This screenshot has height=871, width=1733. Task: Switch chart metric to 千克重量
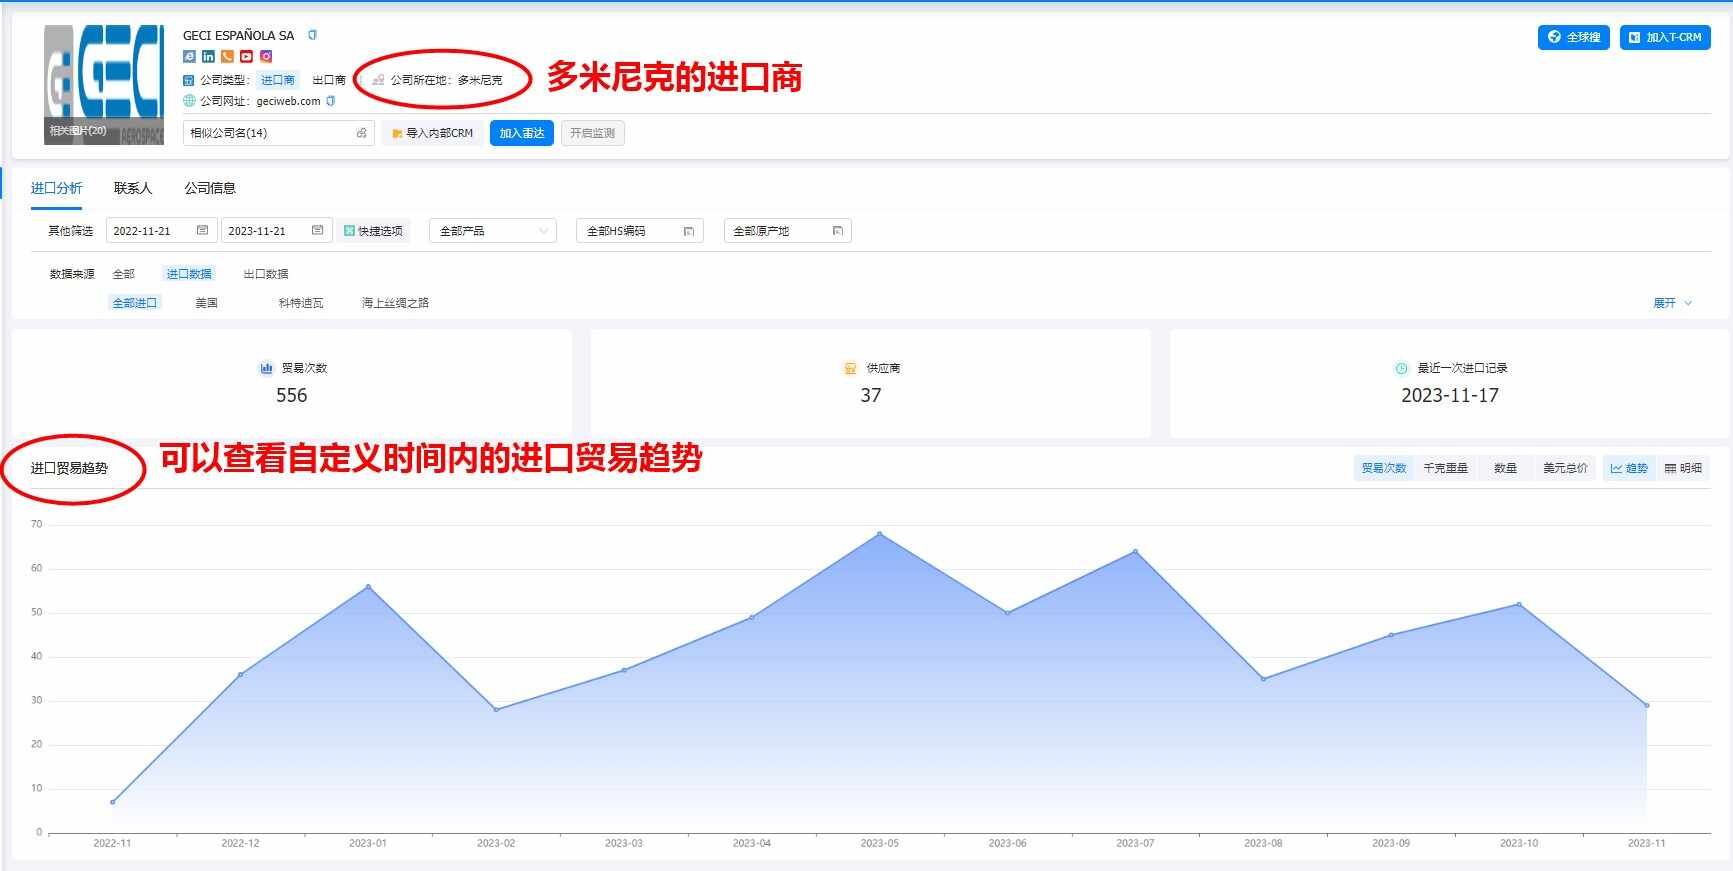[1445, 468]
